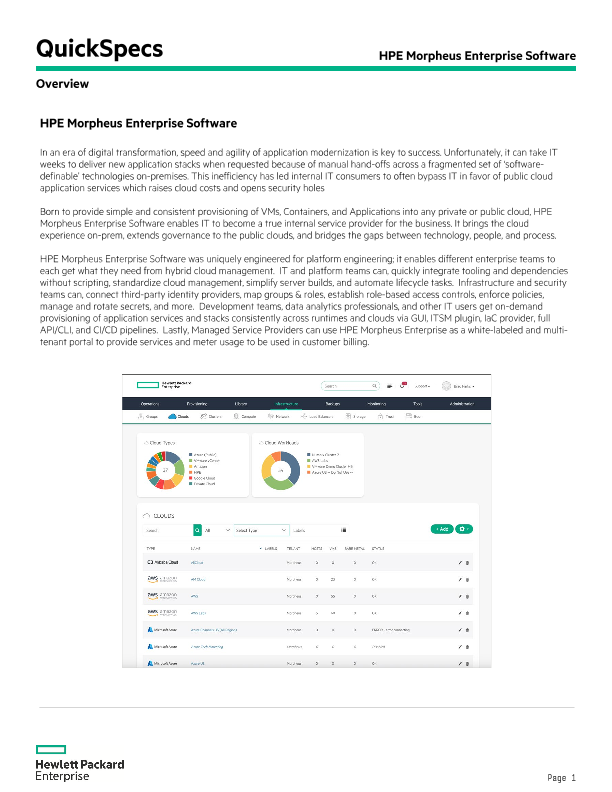Open the Administration menu in dark navbar
This screenshot has width=612, height=792.
(462, 404)
